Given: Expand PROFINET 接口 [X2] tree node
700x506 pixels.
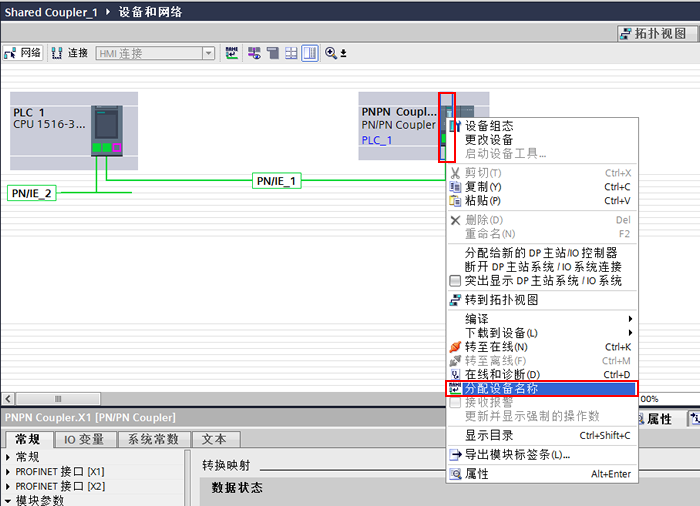Looking at the screenshot, I should coord(8,486).
